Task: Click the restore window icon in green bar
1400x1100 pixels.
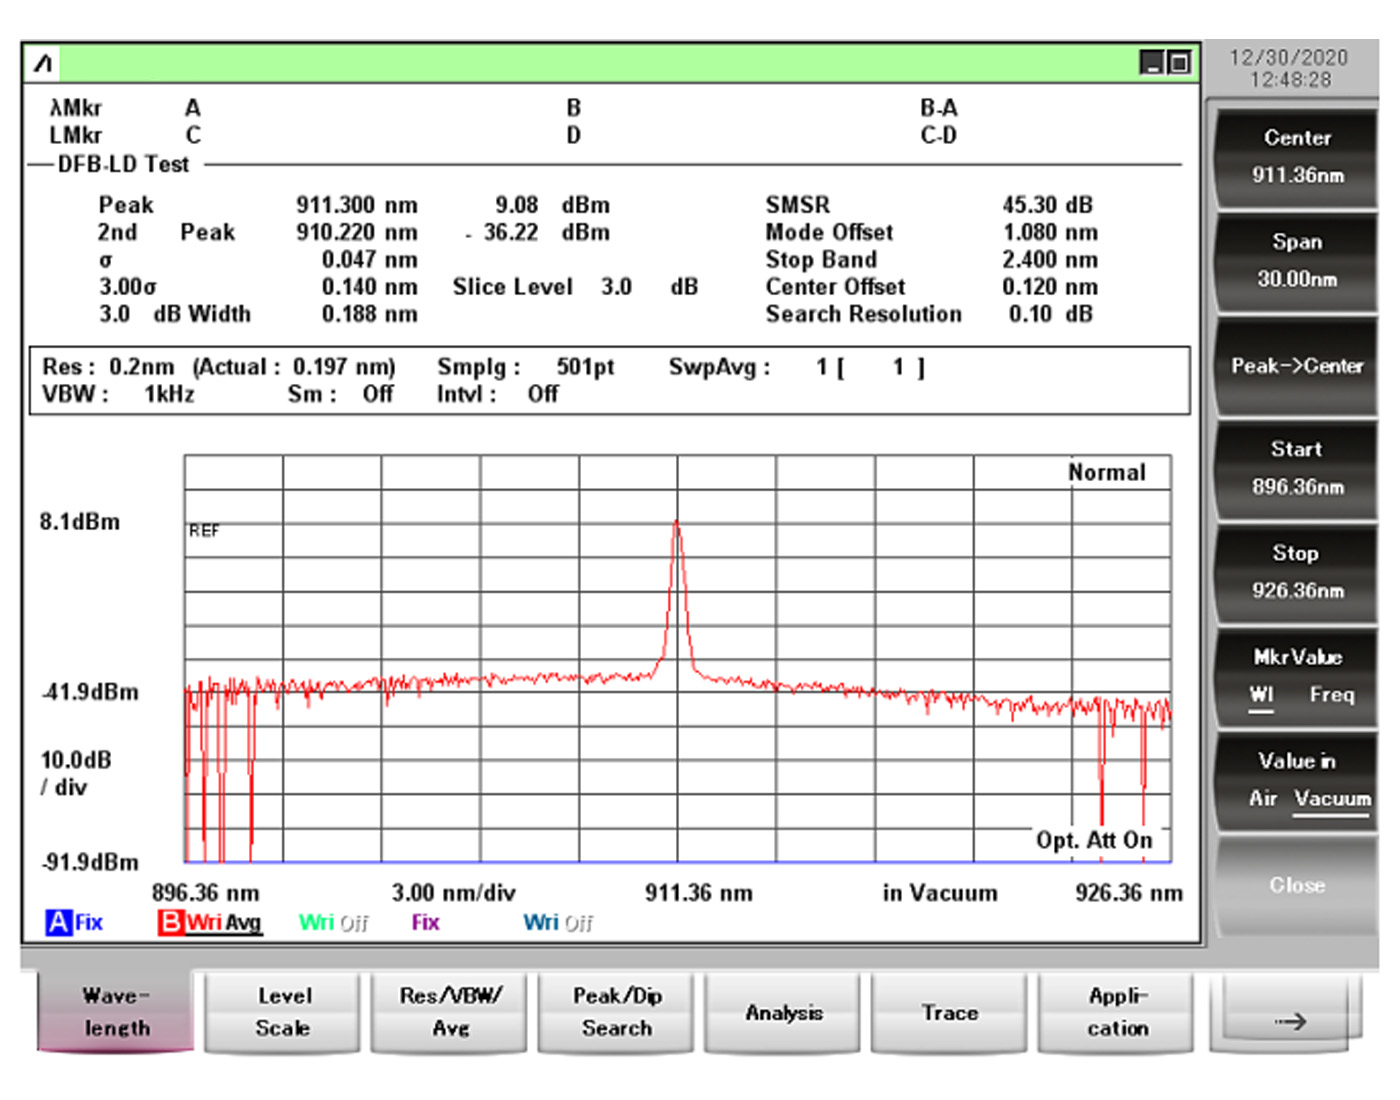Action: click(x=1180, y=63)
